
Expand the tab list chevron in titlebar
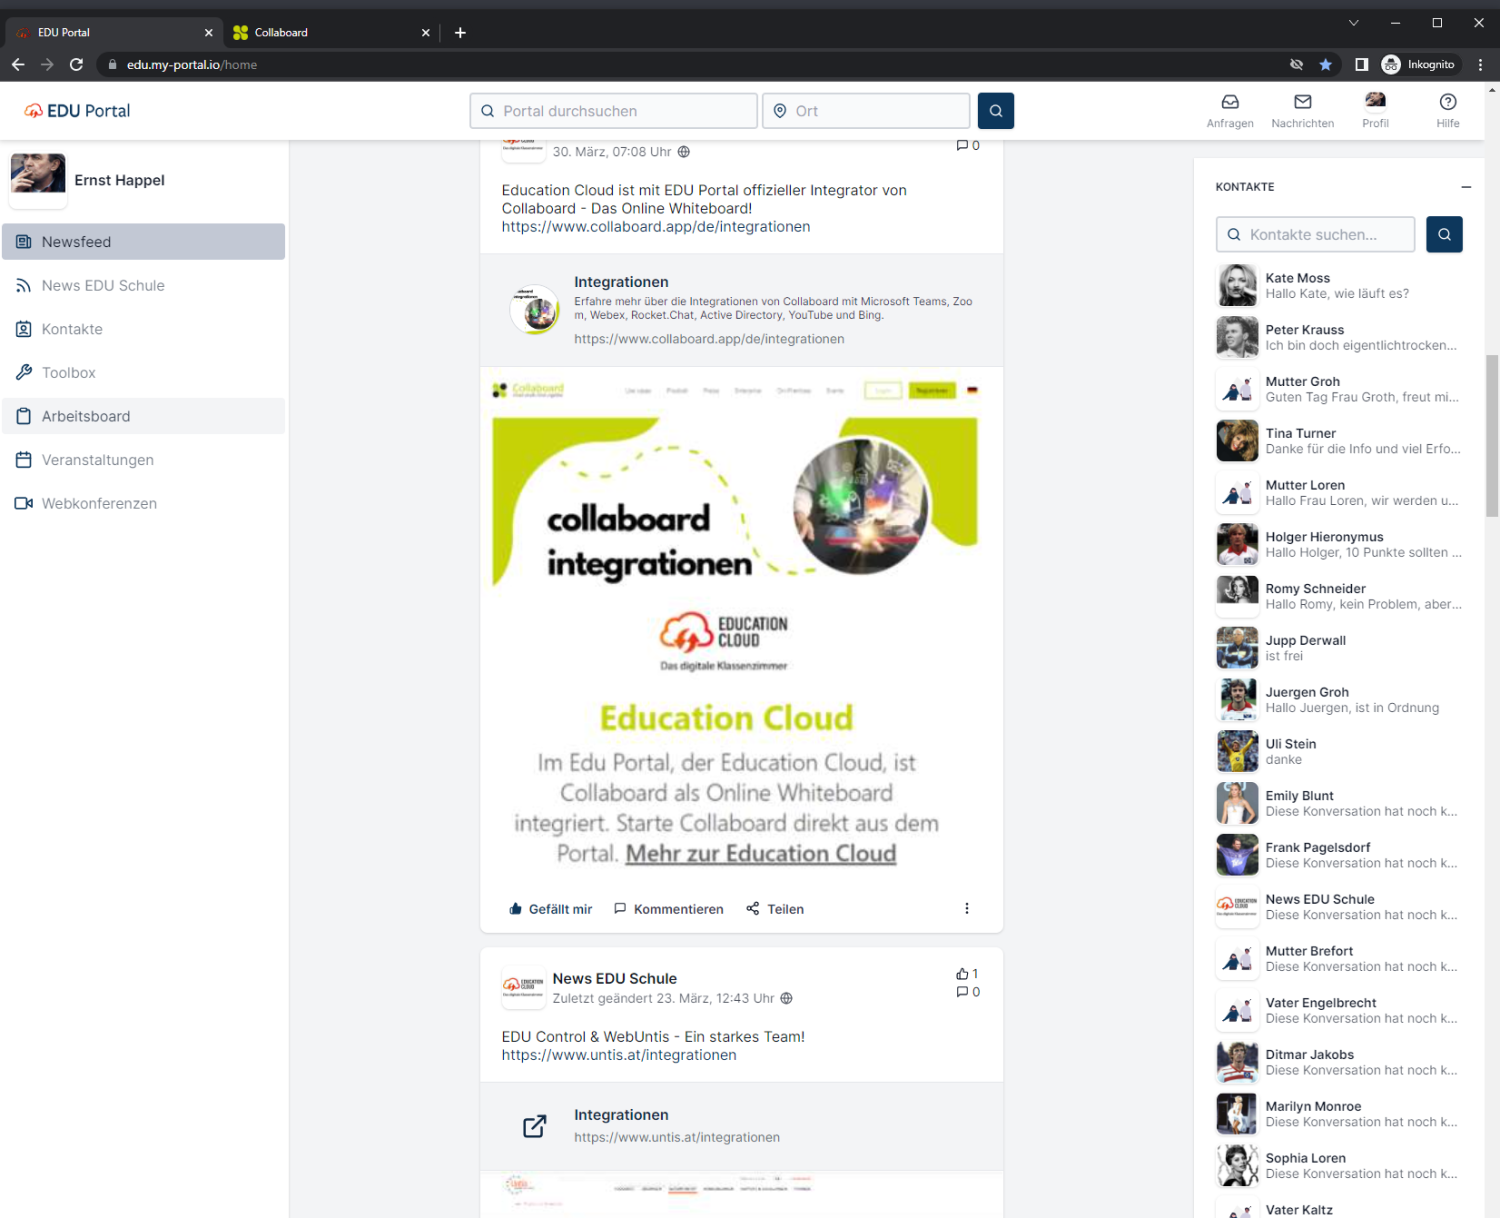(x=1353, y=22)
